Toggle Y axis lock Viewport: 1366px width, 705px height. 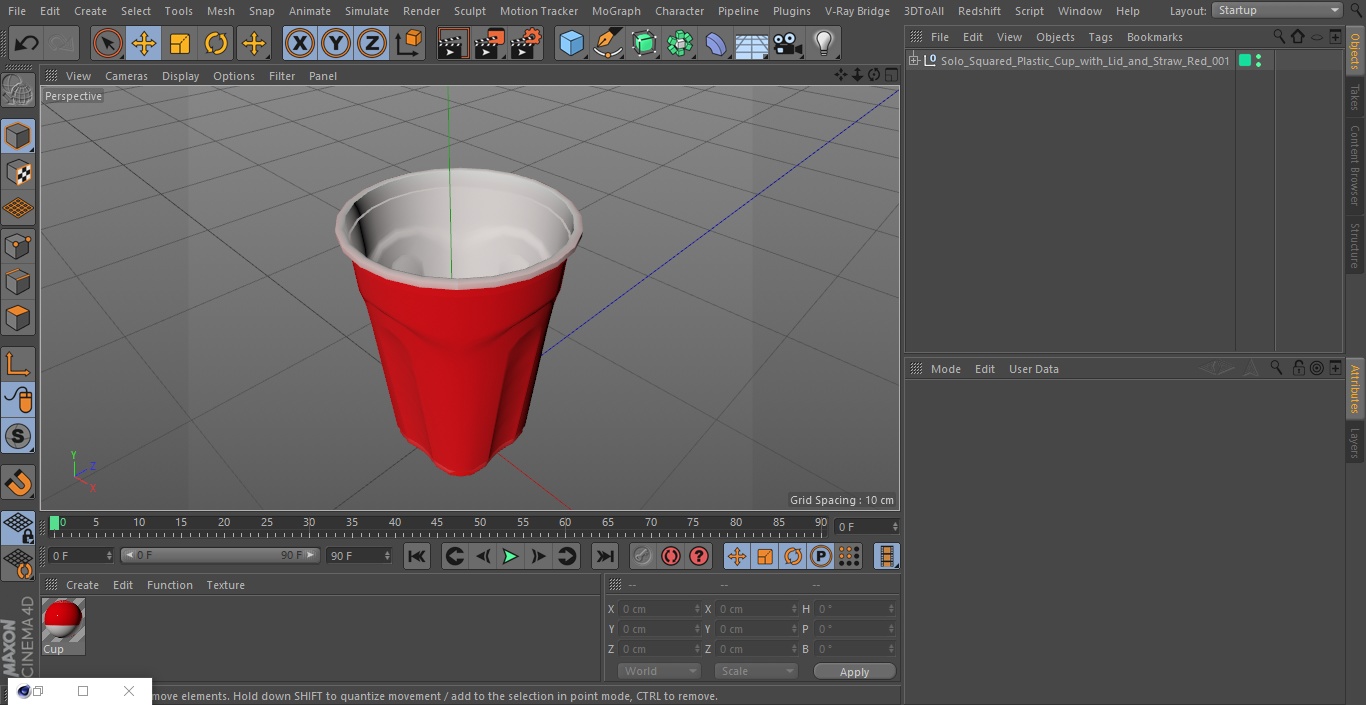[336, 43]
